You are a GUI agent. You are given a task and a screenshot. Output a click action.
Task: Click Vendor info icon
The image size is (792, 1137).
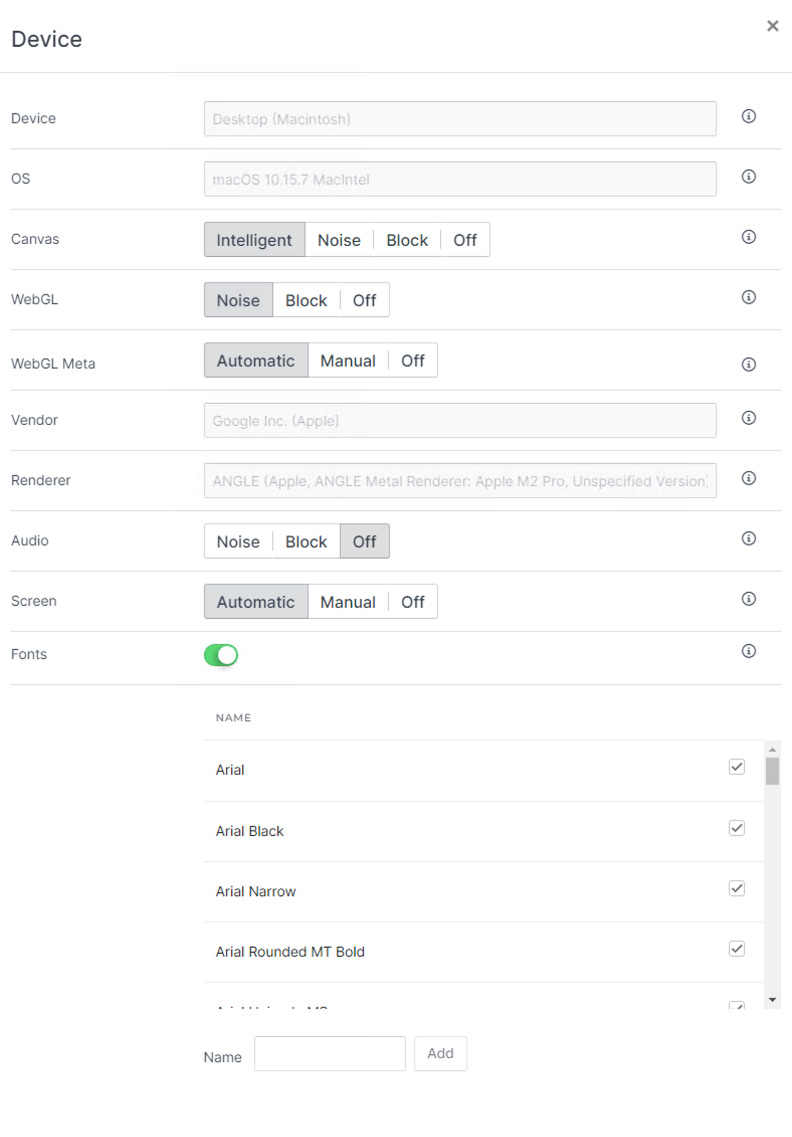pos(748,418)
